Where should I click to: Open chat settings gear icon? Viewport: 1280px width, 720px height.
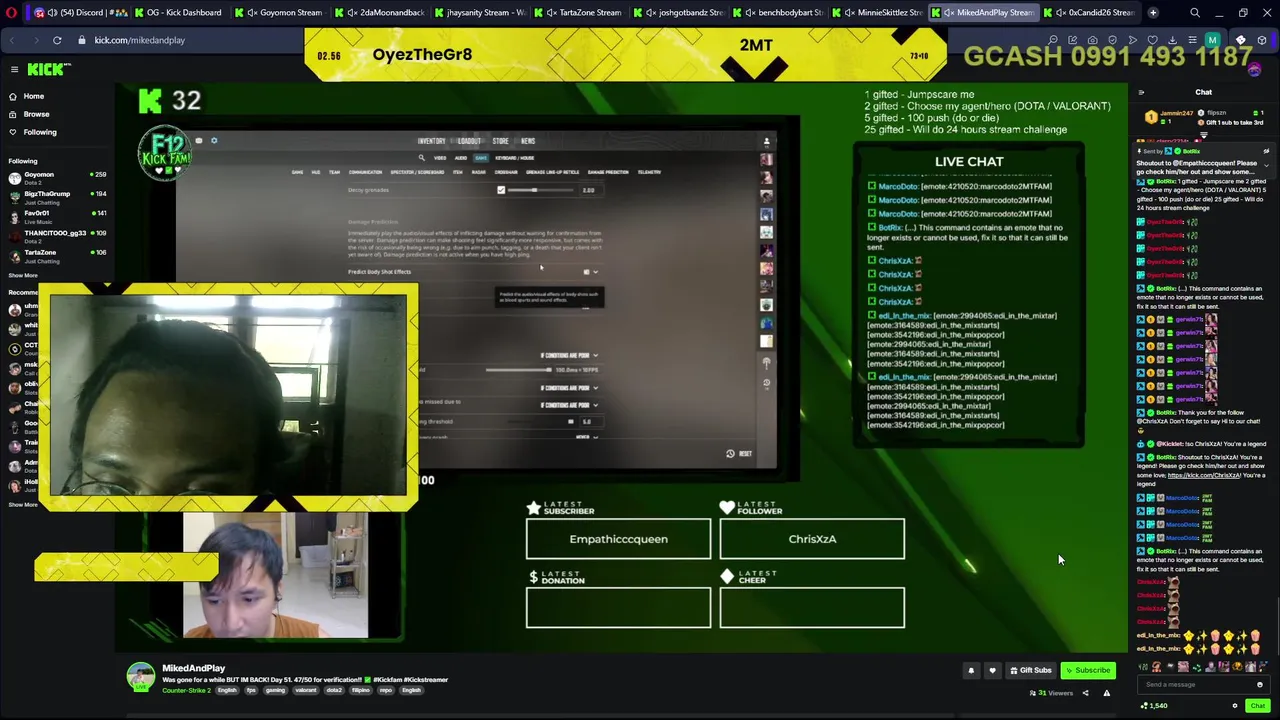1235,706
